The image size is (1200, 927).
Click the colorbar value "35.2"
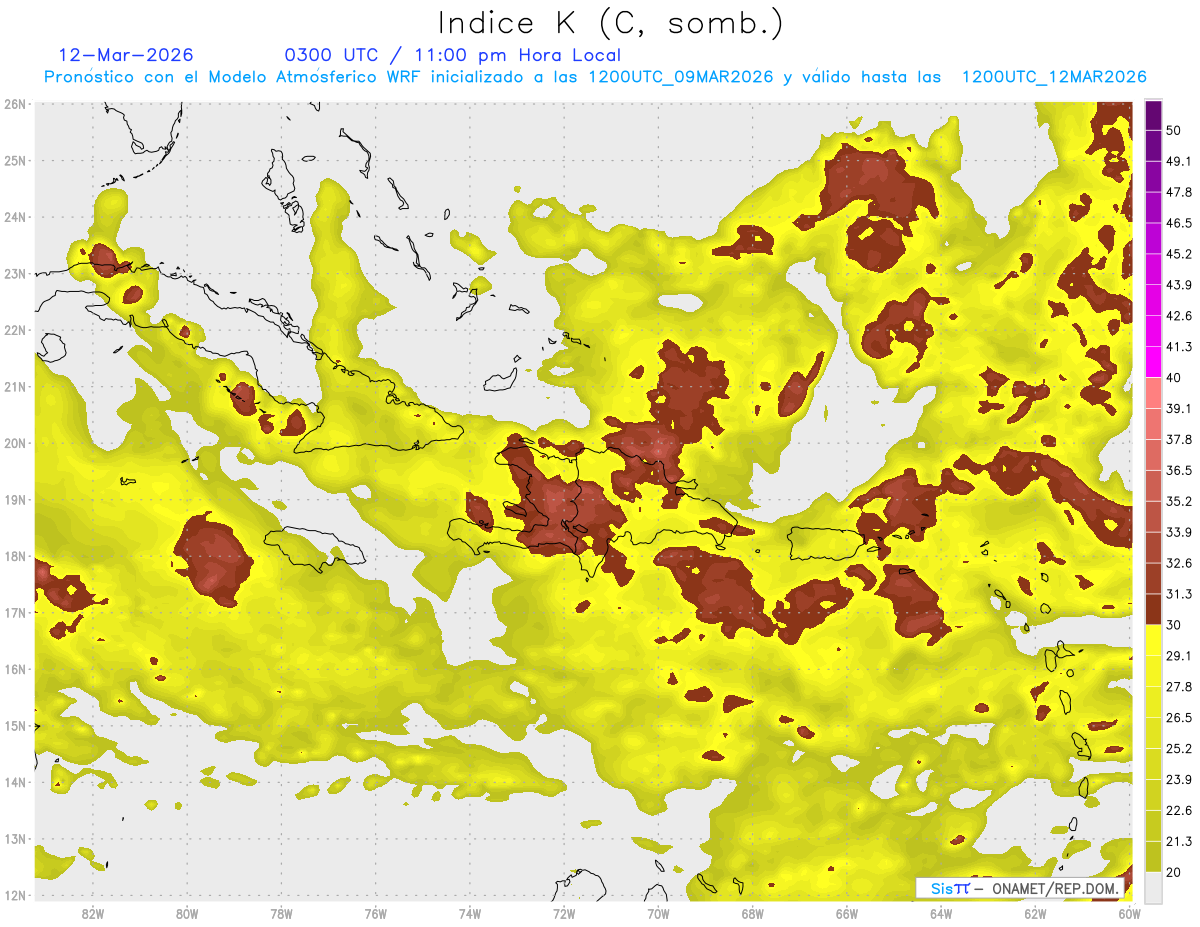point(1178,501)
